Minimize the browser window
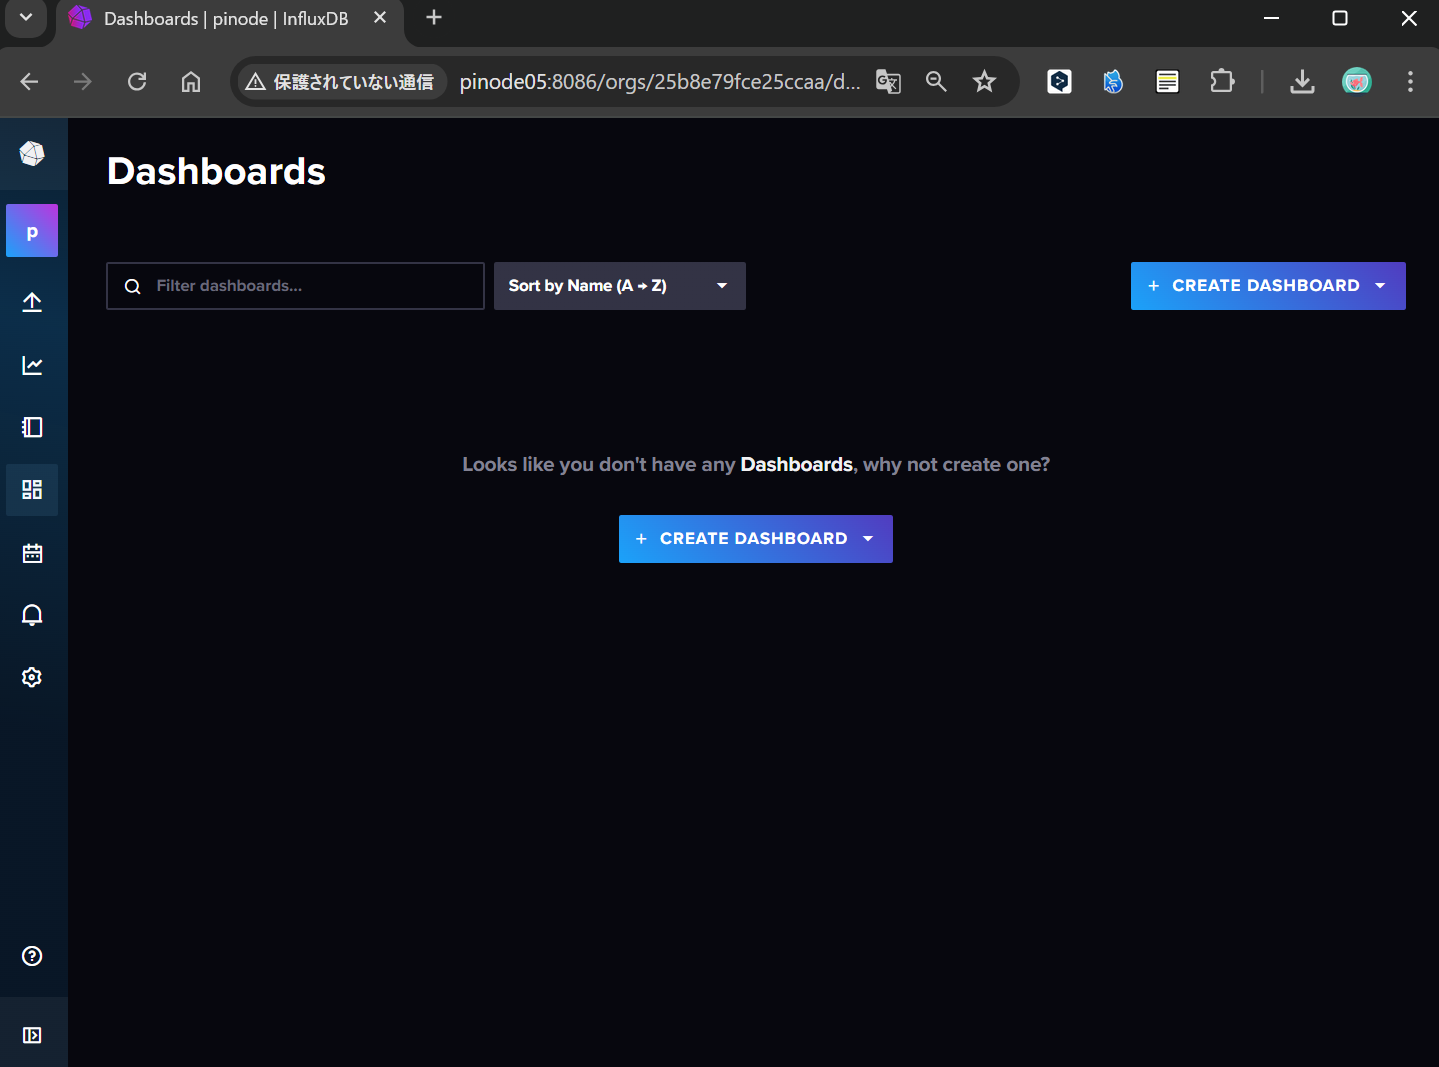The height and width of the screenshot is (1067, 1439). tap(1271, 18)
